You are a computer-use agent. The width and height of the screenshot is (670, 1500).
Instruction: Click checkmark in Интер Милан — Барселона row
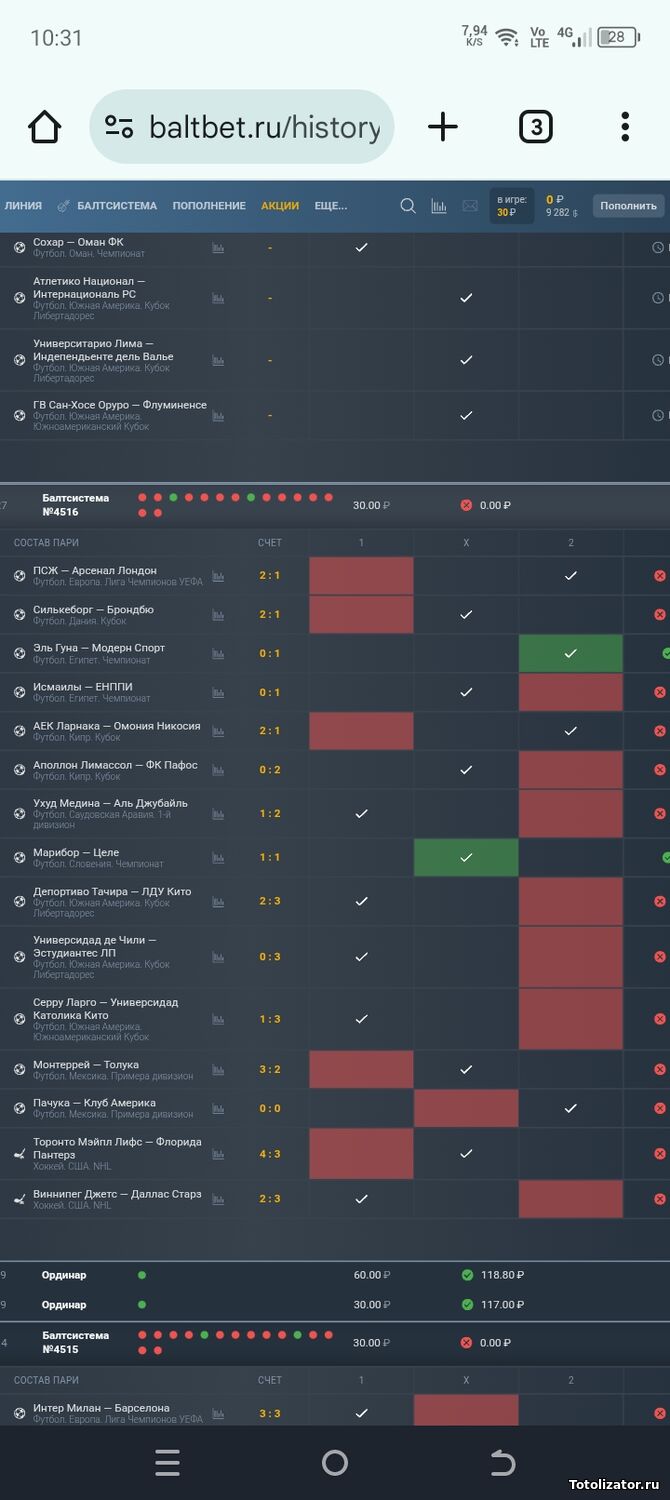(362, 1413)
